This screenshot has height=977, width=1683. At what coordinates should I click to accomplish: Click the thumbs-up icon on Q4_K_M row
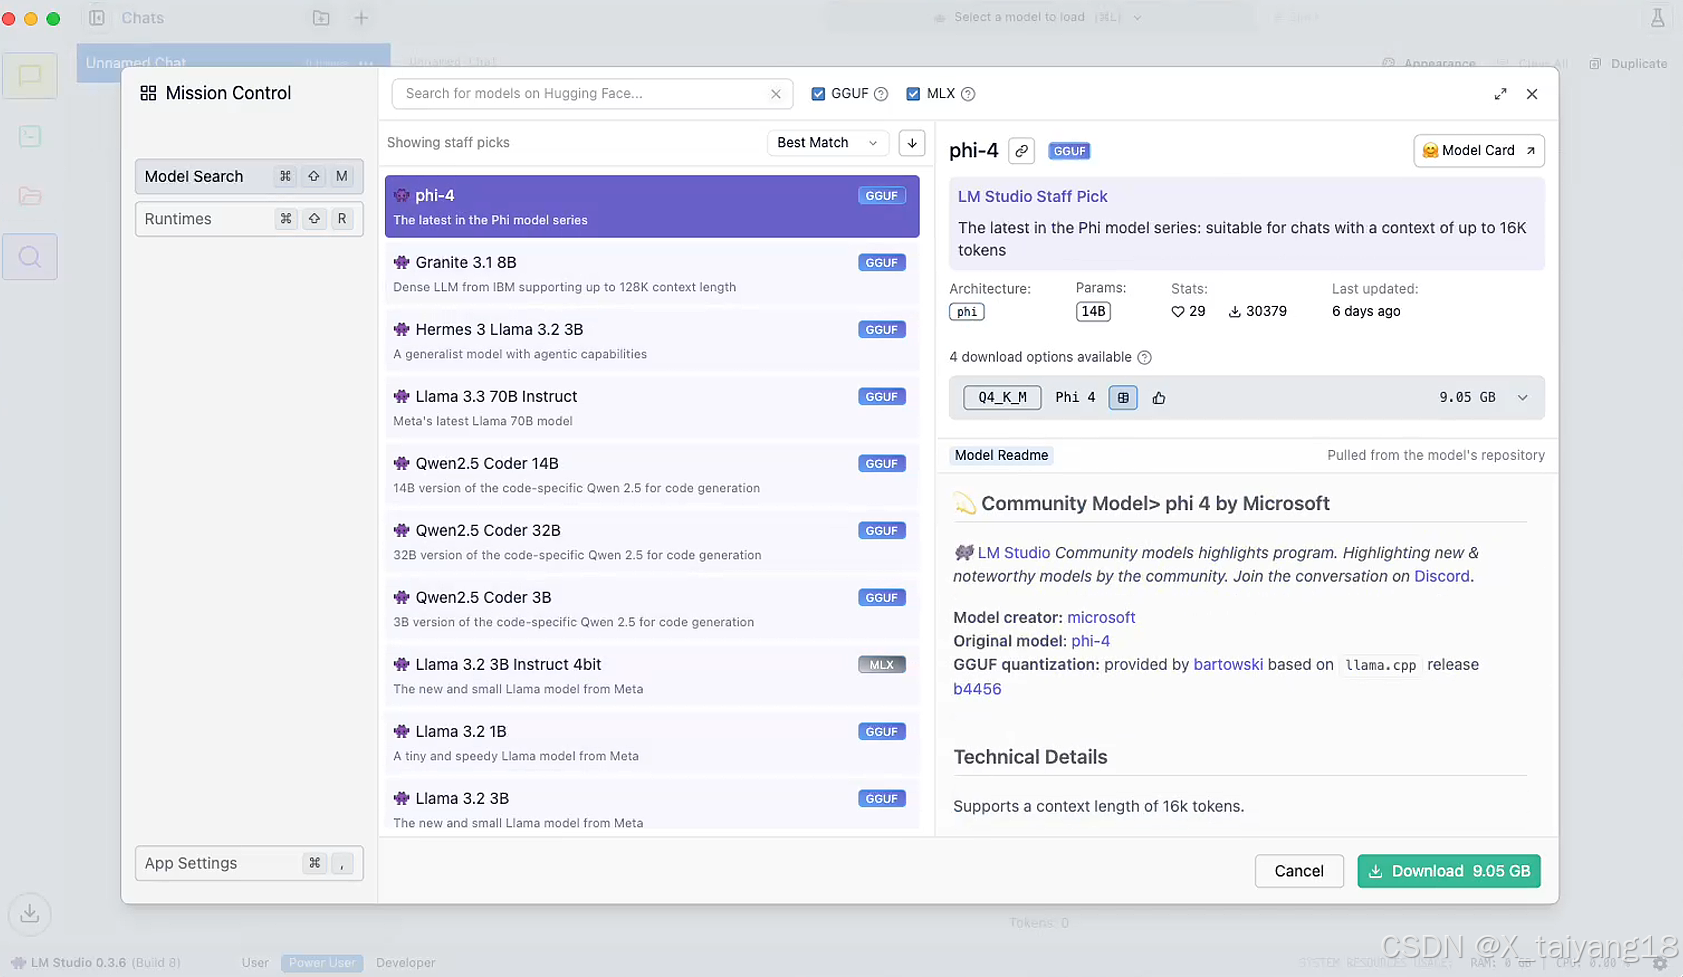(1159, 398)
